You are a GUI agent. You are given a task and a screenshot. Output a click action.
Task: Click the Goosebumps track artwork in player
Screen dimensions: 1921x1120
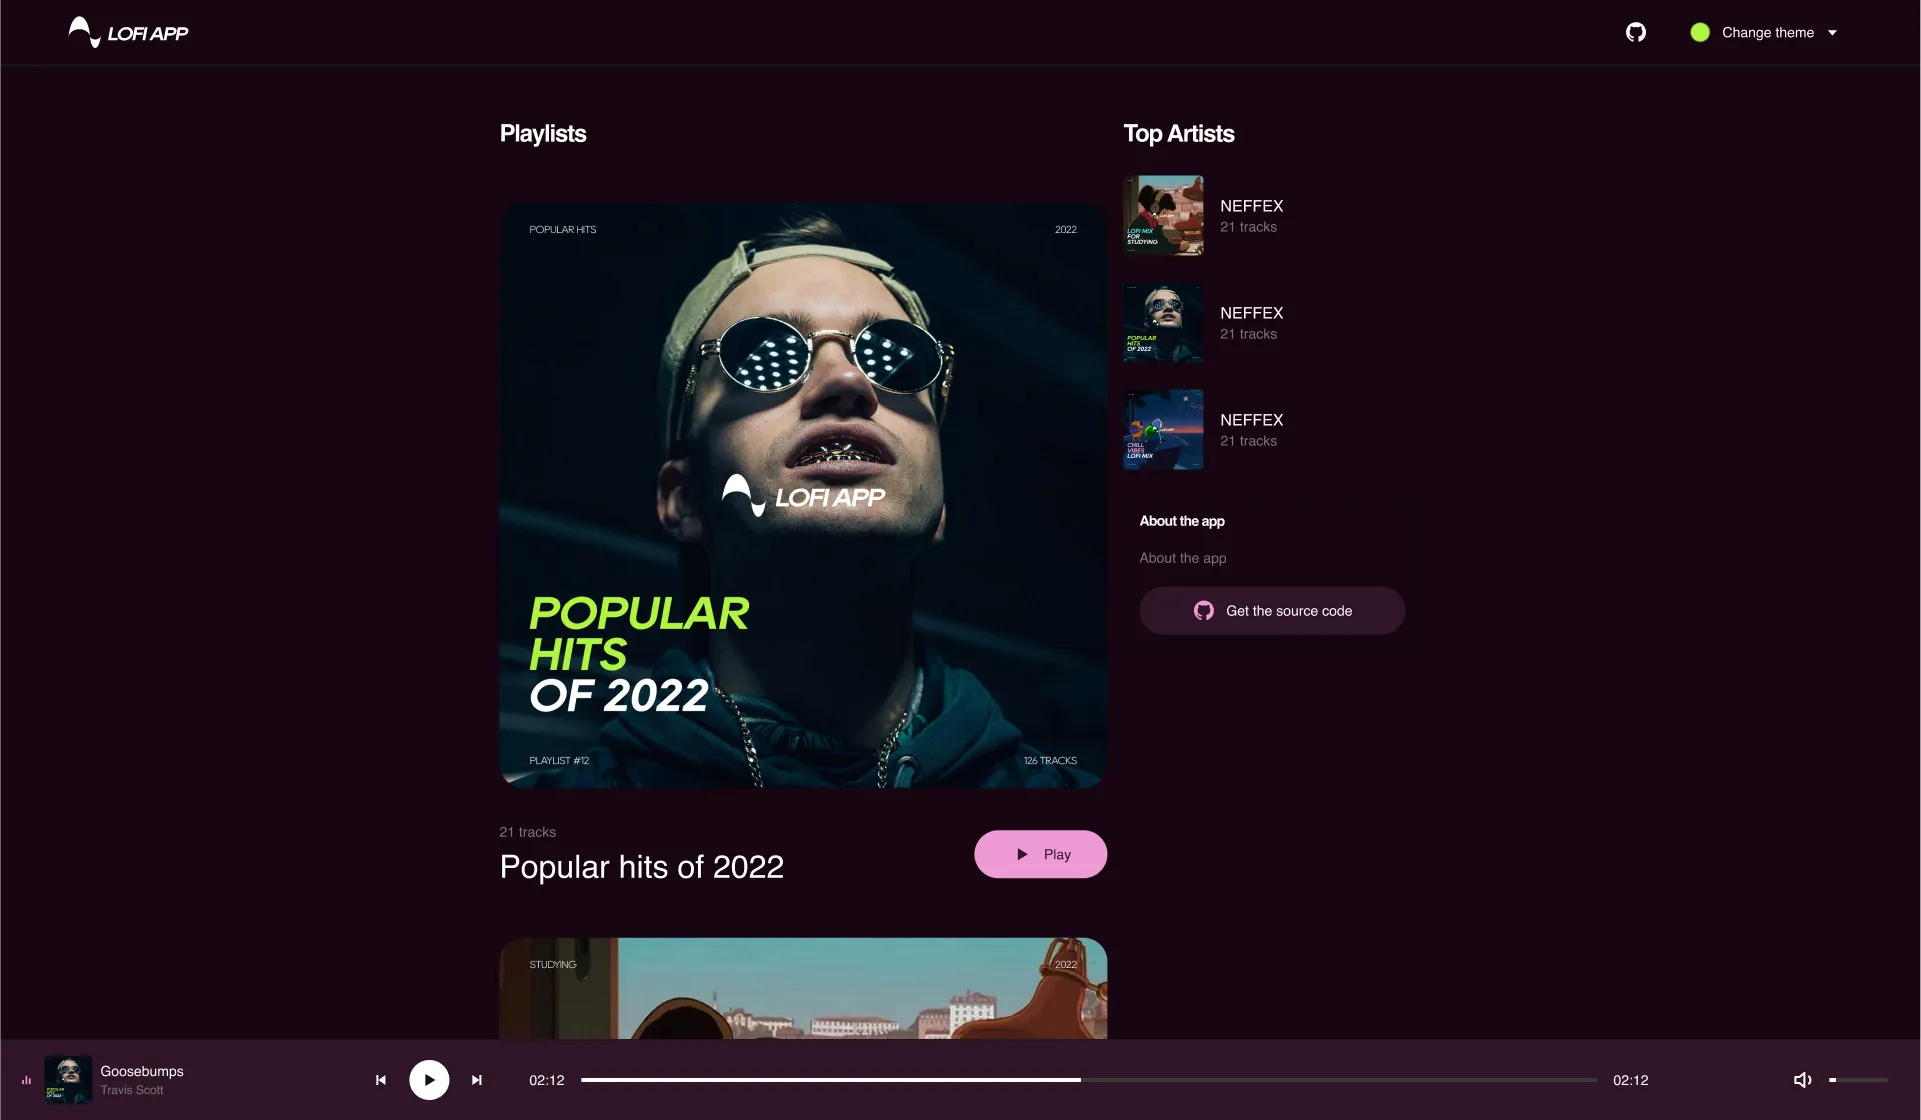68,1080
